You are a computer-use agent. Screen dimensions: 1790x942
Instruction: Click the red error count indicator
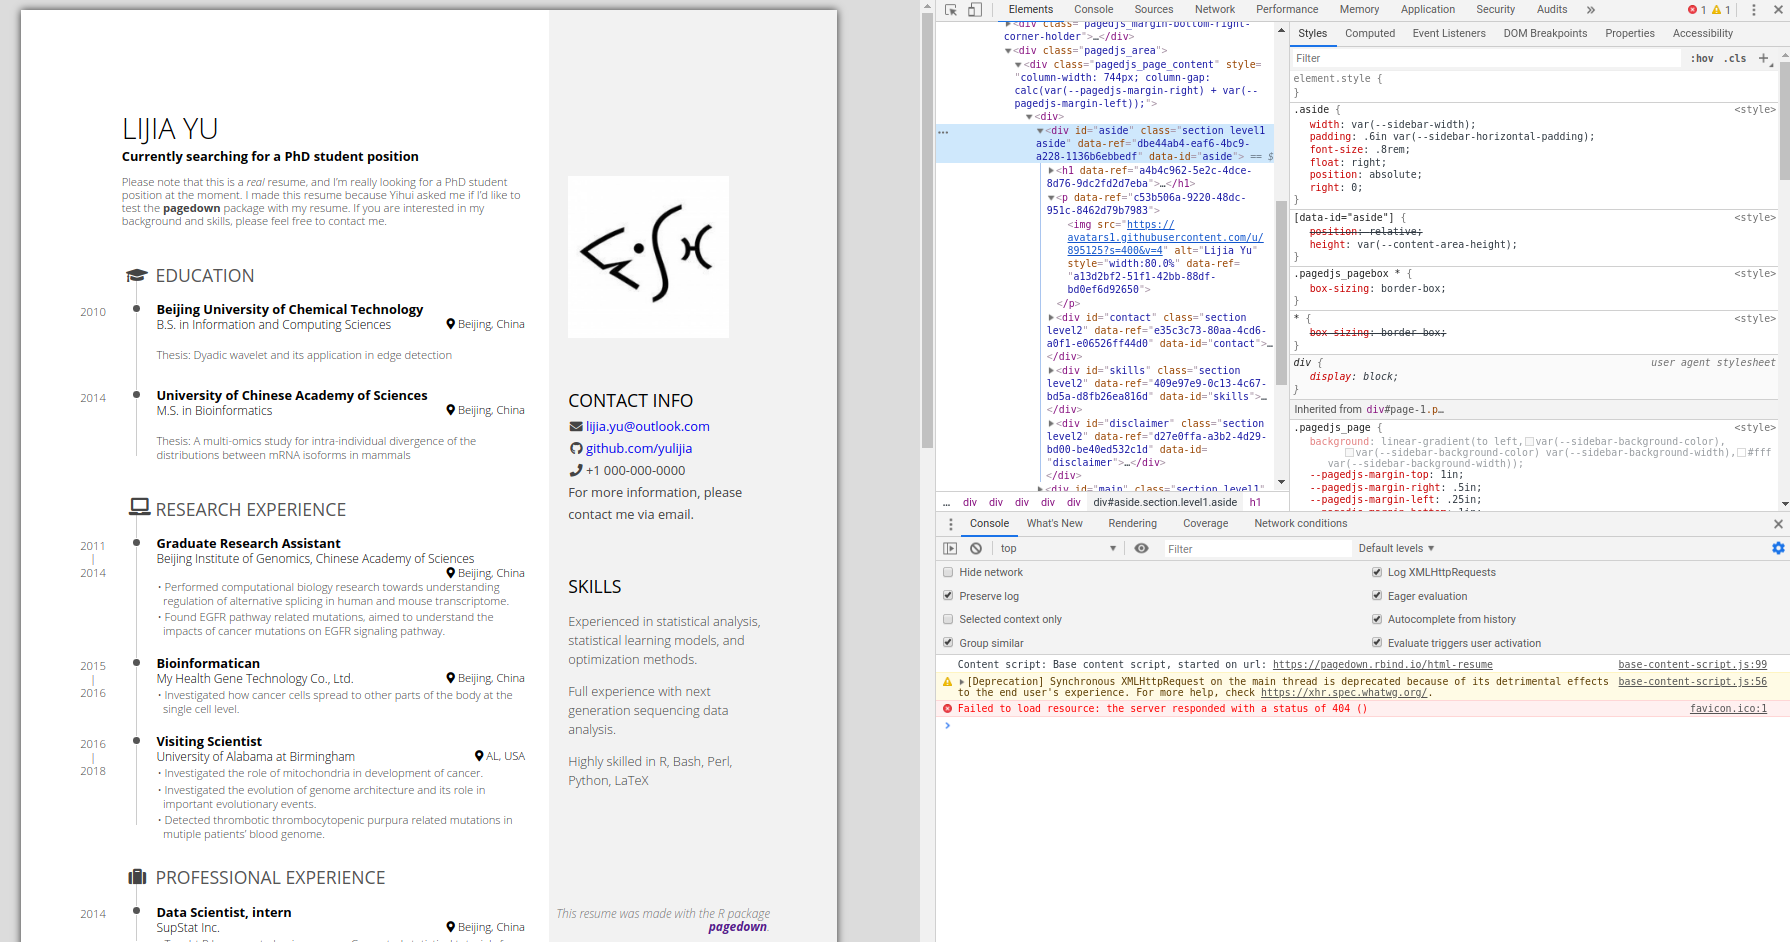coord(1697,10)
